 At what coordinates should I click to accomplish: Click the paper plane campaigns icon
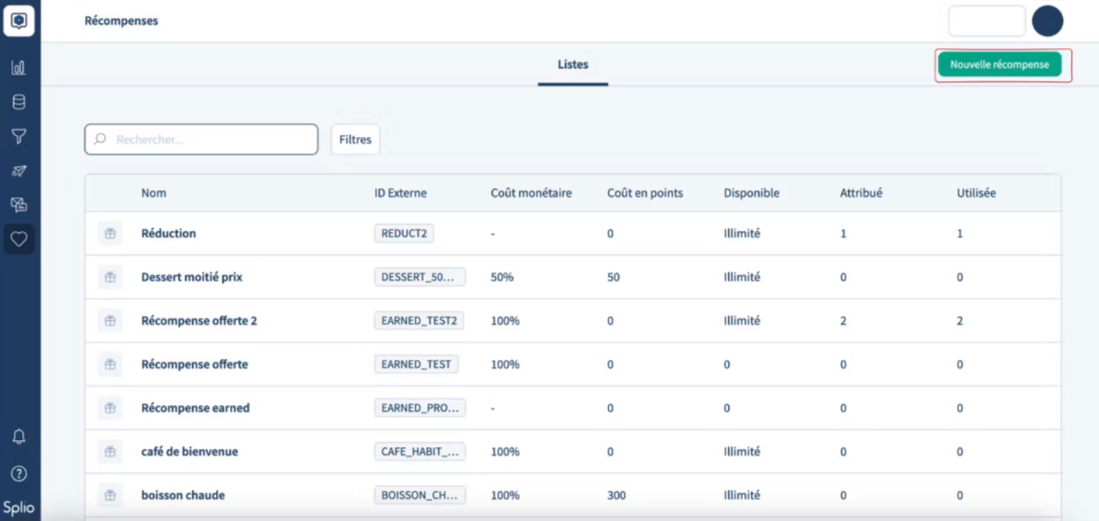pyautogui.click(x=19, y=171)
